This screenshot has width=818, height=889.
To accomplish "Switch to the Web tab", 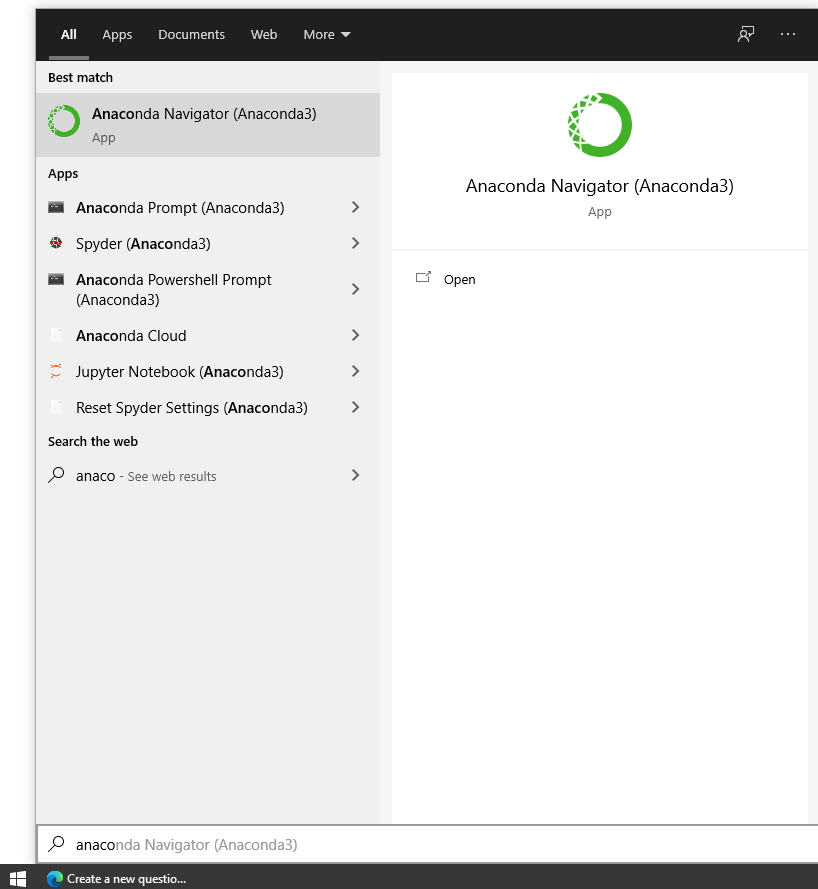I will click(x=264, y=35).
